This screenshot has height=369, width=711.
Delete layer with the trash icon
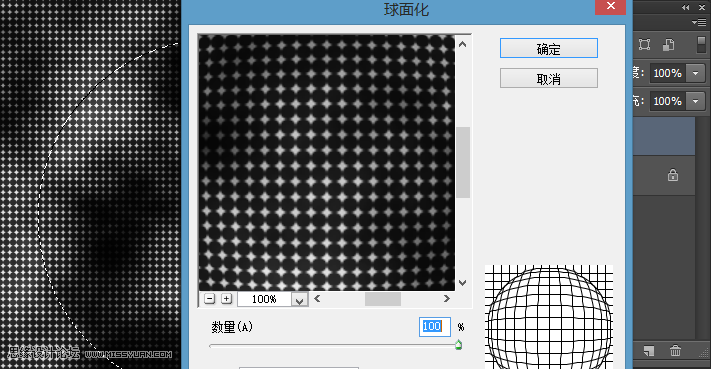click(x=675, y=350)
